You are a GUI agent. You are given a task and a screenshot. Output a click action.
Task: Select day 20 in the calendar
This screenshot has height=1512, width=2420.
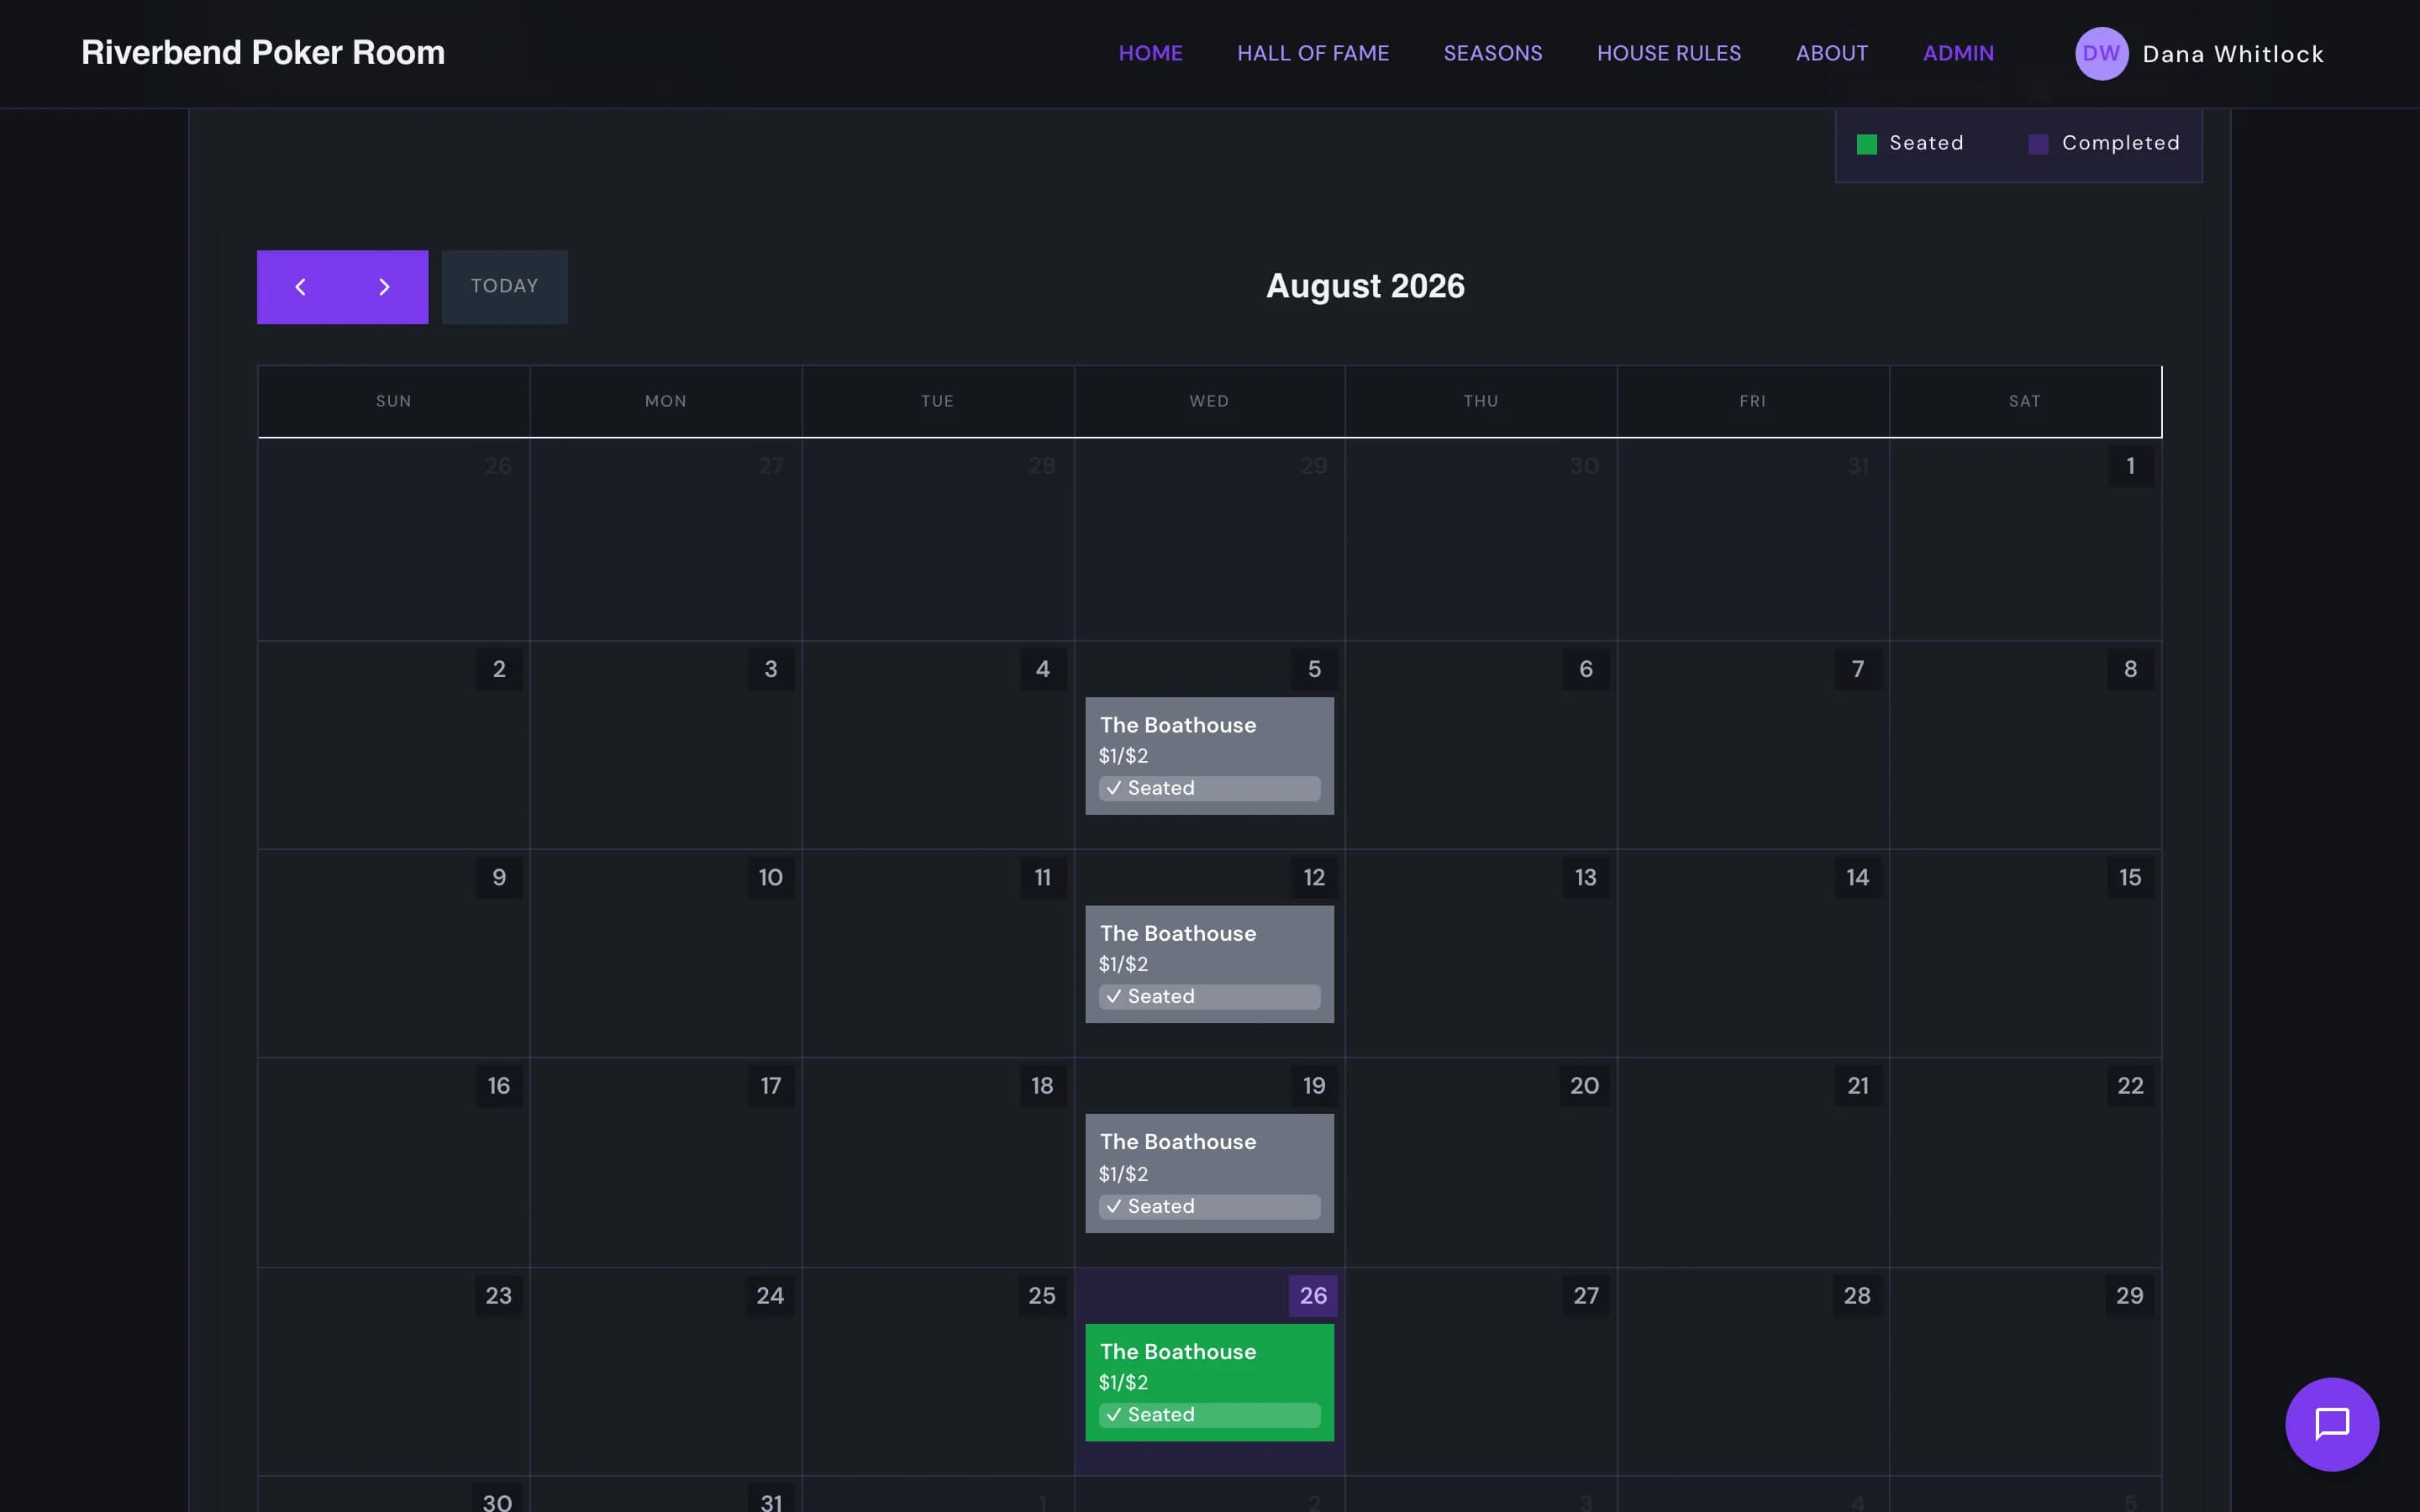click(x=1585, y=1086)
